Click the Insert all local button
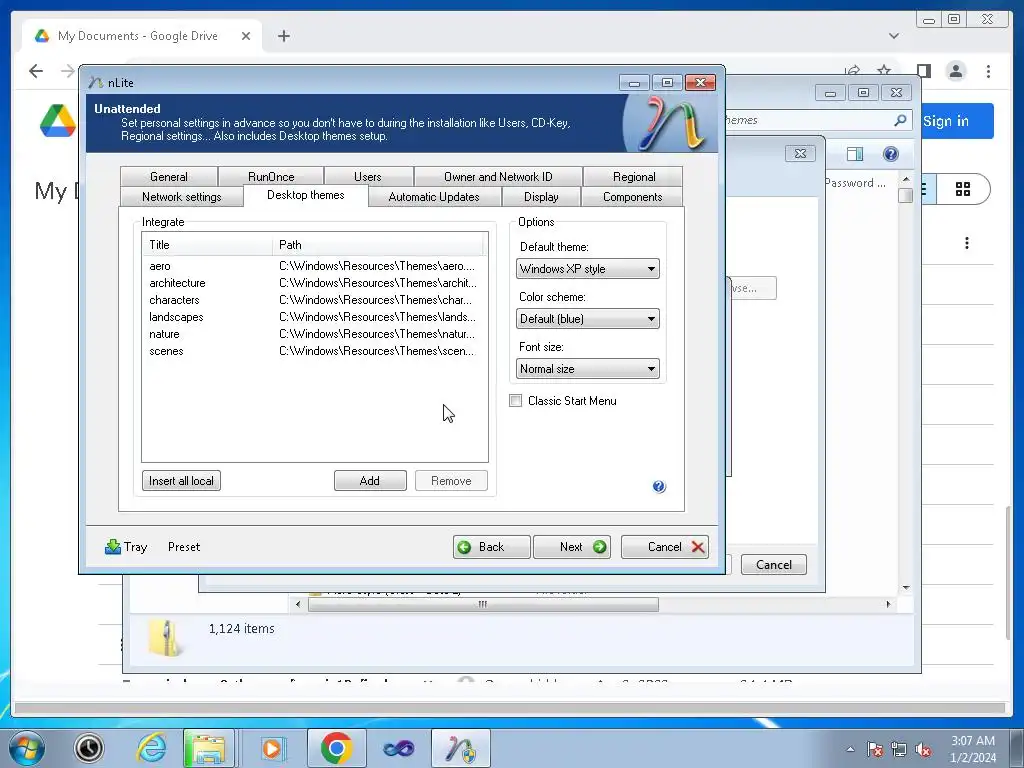The width and height of the screenshot is (1024, 768). (181, 481)
